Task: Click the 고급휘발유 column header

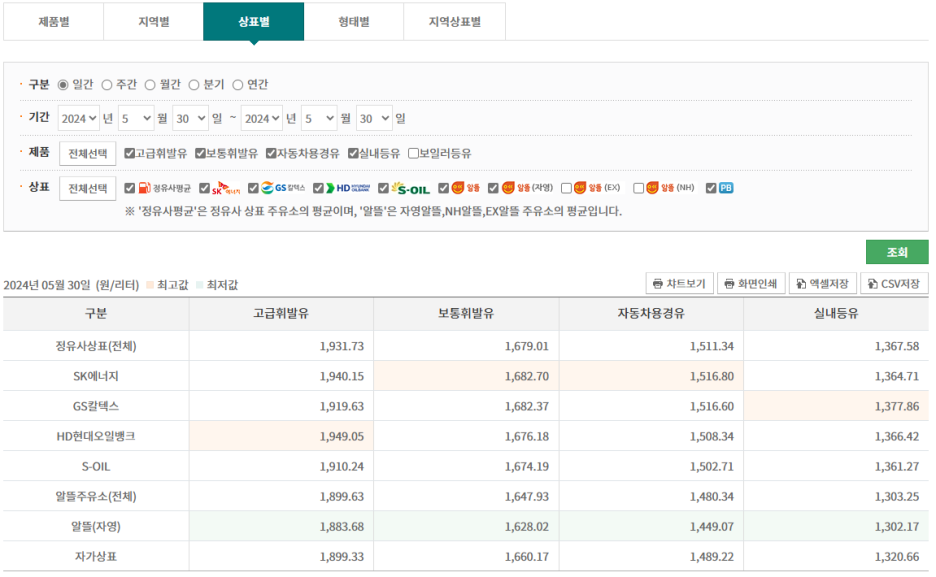Action: pyautogui.click(x=281, y=314)
